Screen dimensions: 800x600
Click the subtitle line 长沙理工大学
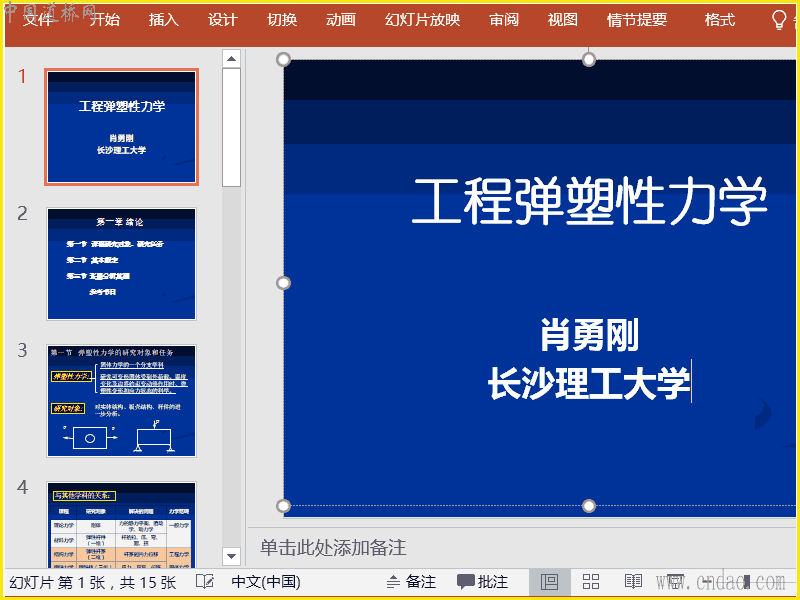pyautogui.click(x=589, y=384)
